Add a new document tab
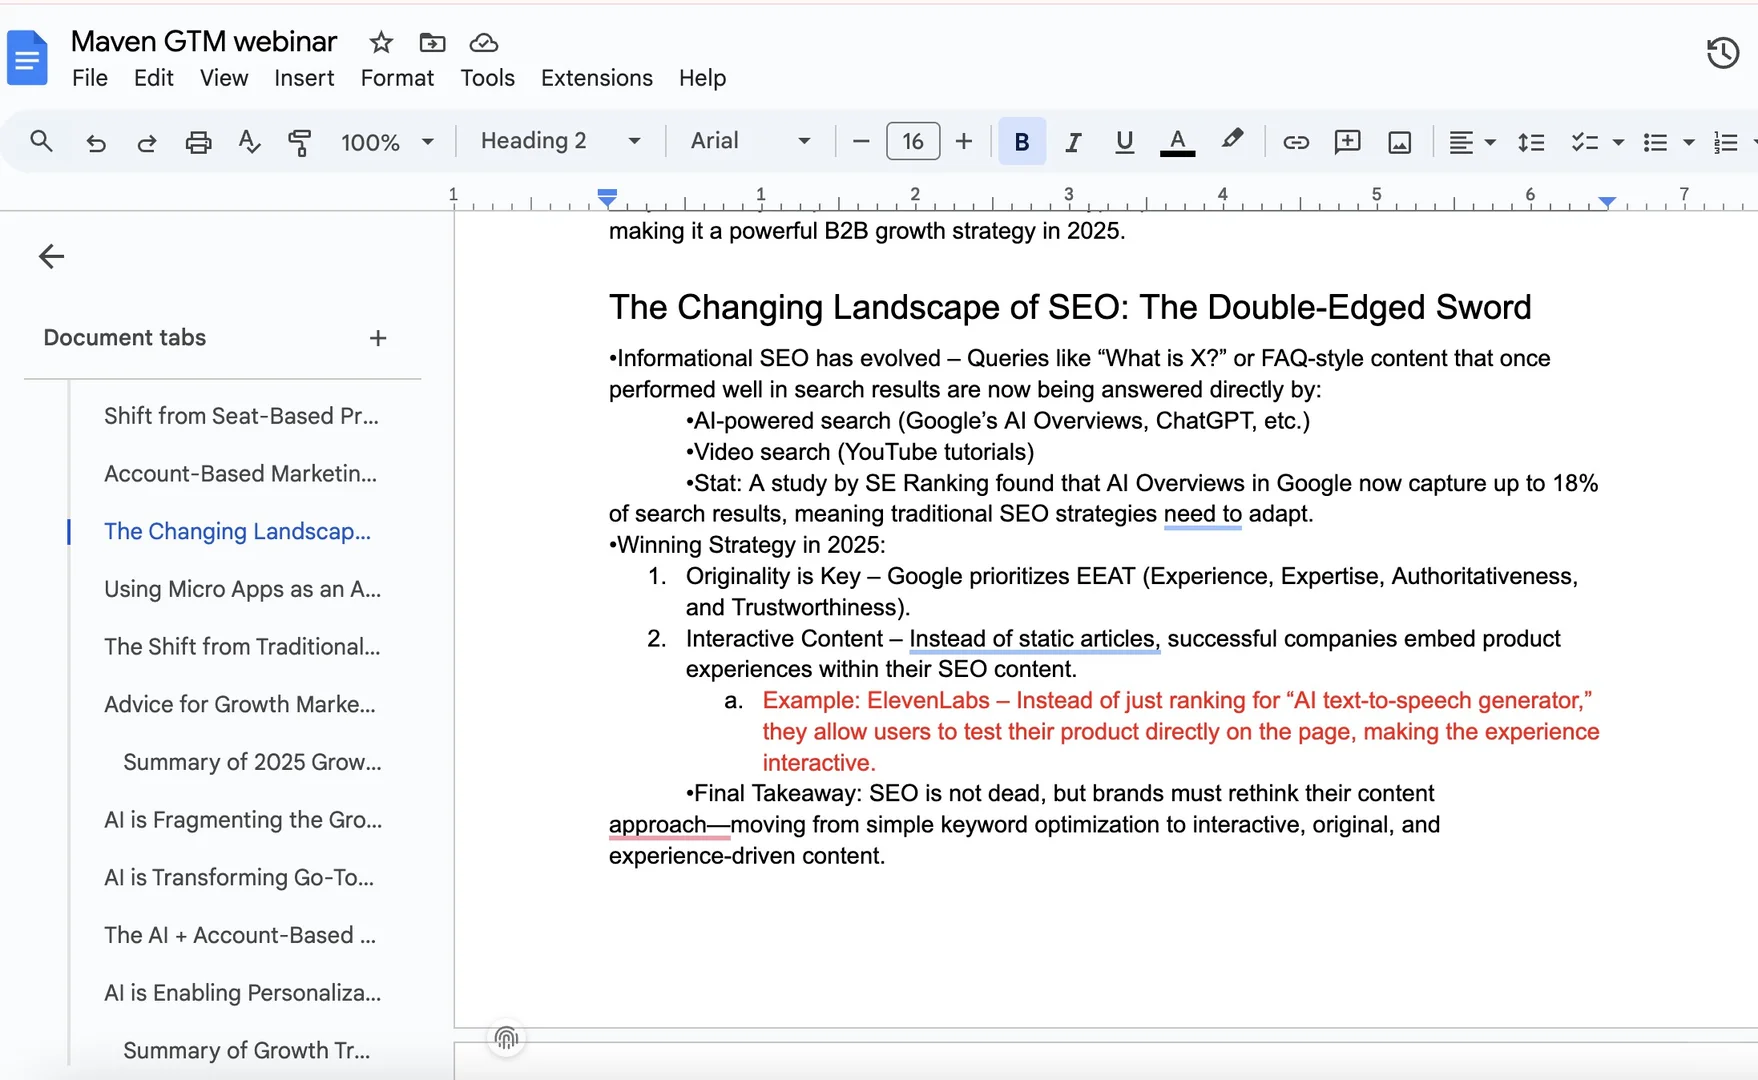Image resolution: width=1758 pixels, height=1080 pixels. [x=378, y=338]
